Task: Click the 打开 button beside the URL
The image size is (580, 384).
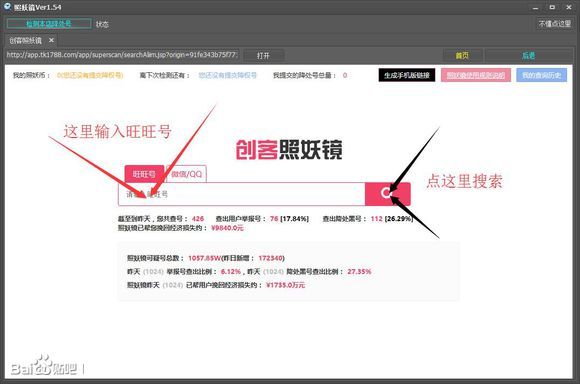Action: (x=263, y=55)
